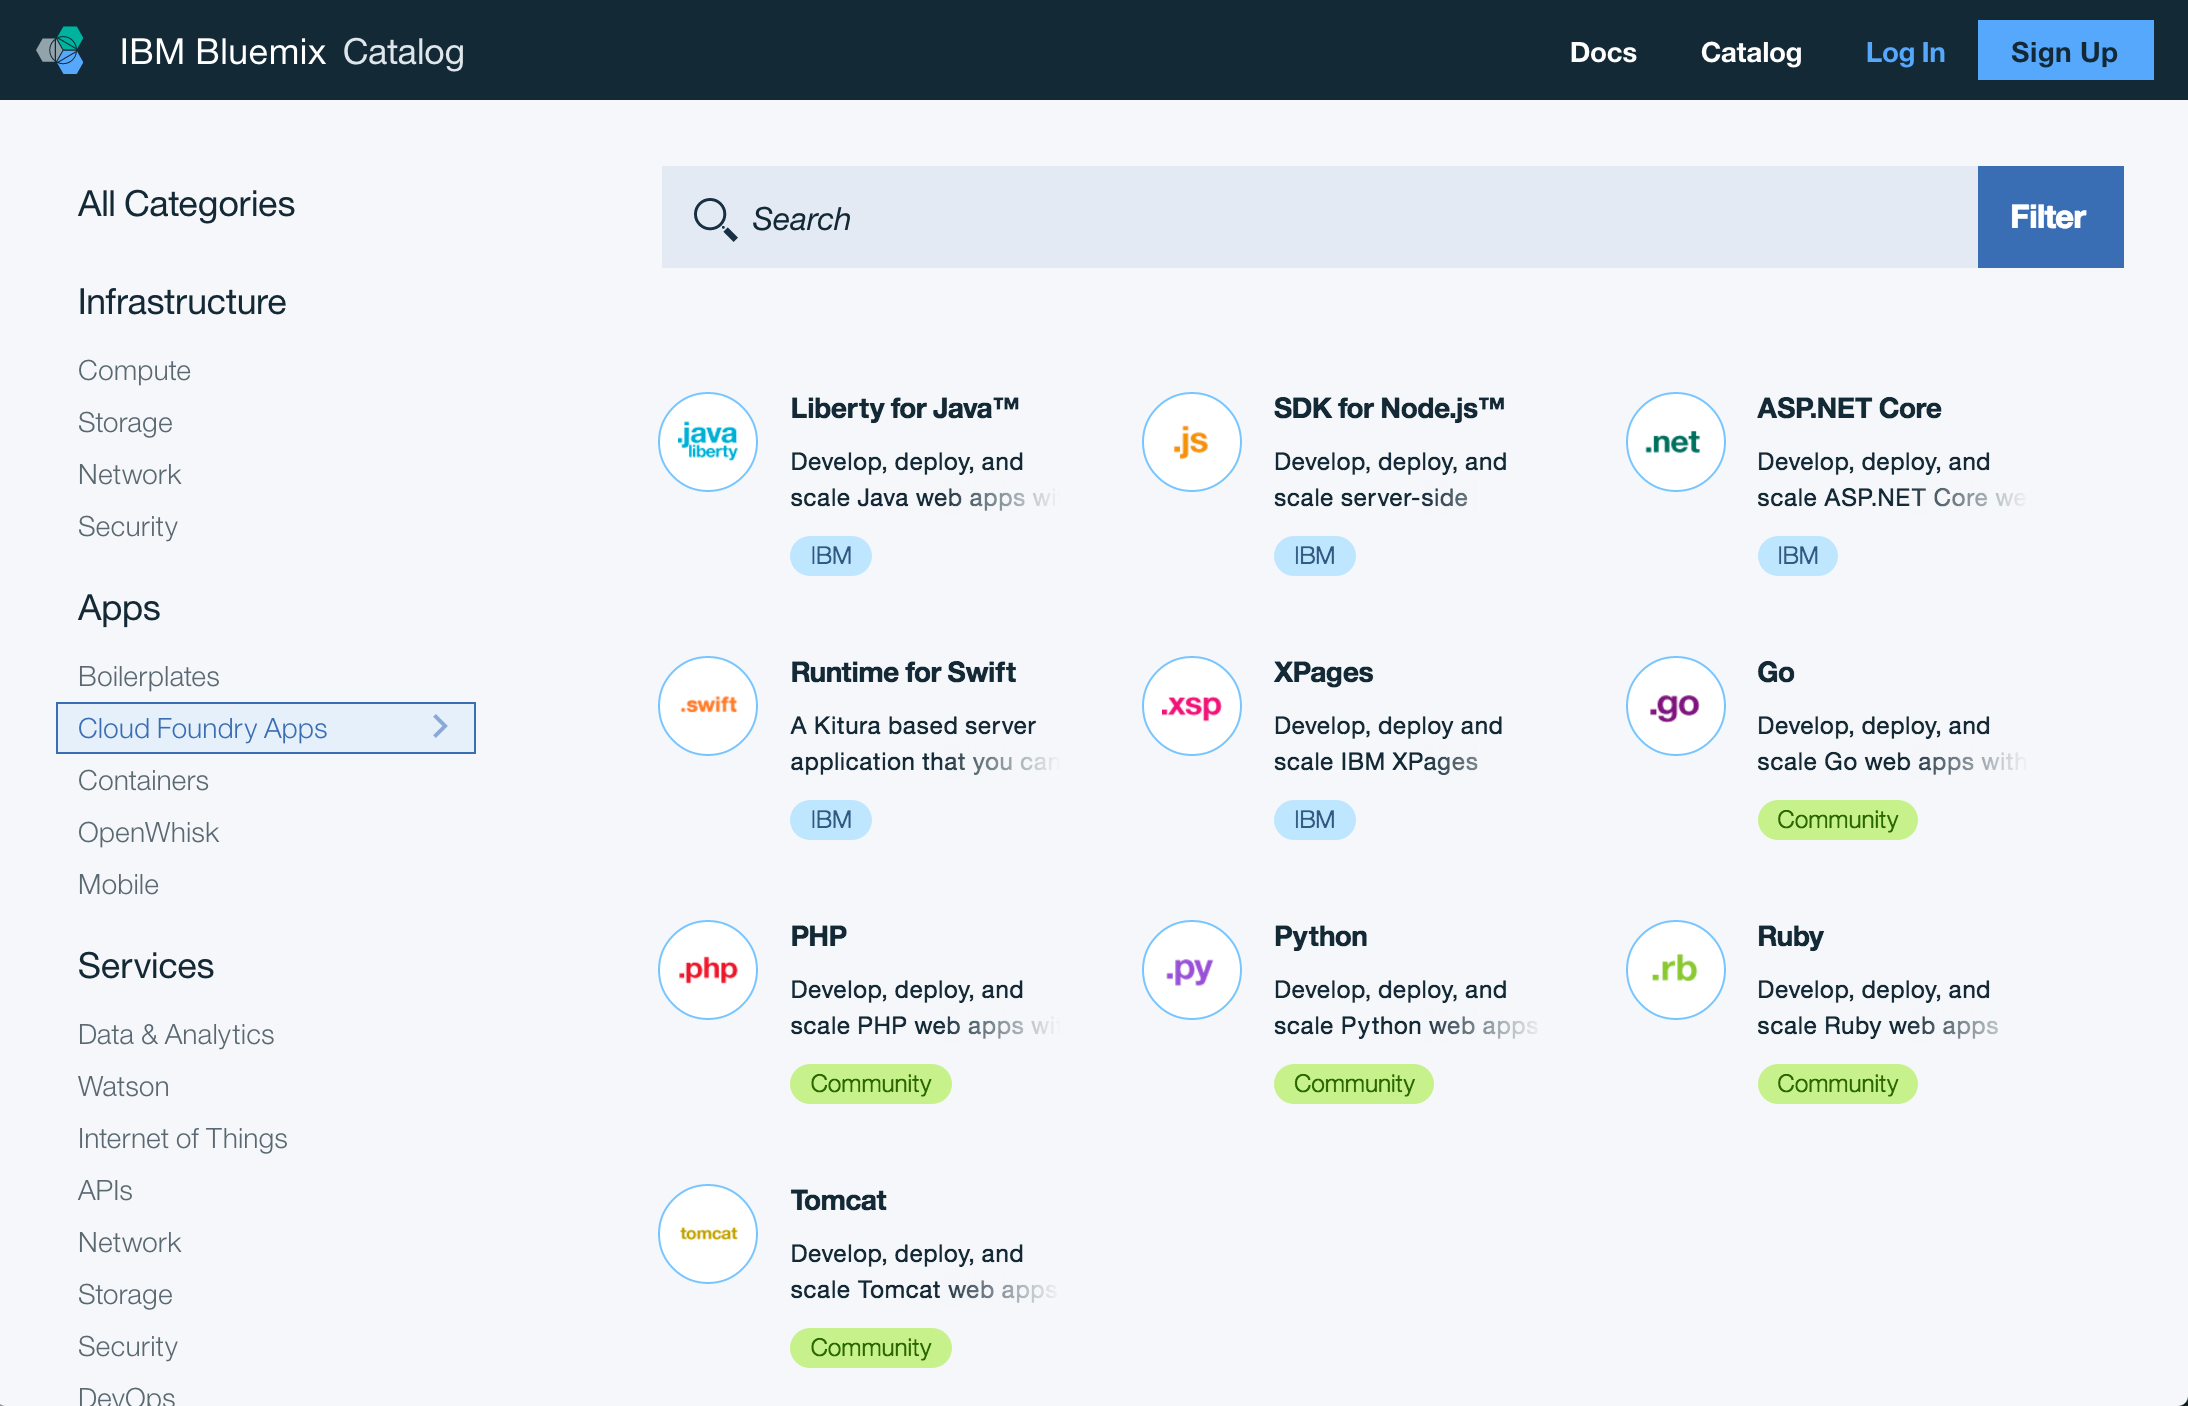Select Watson in Services sidebar

[124, 1086]
